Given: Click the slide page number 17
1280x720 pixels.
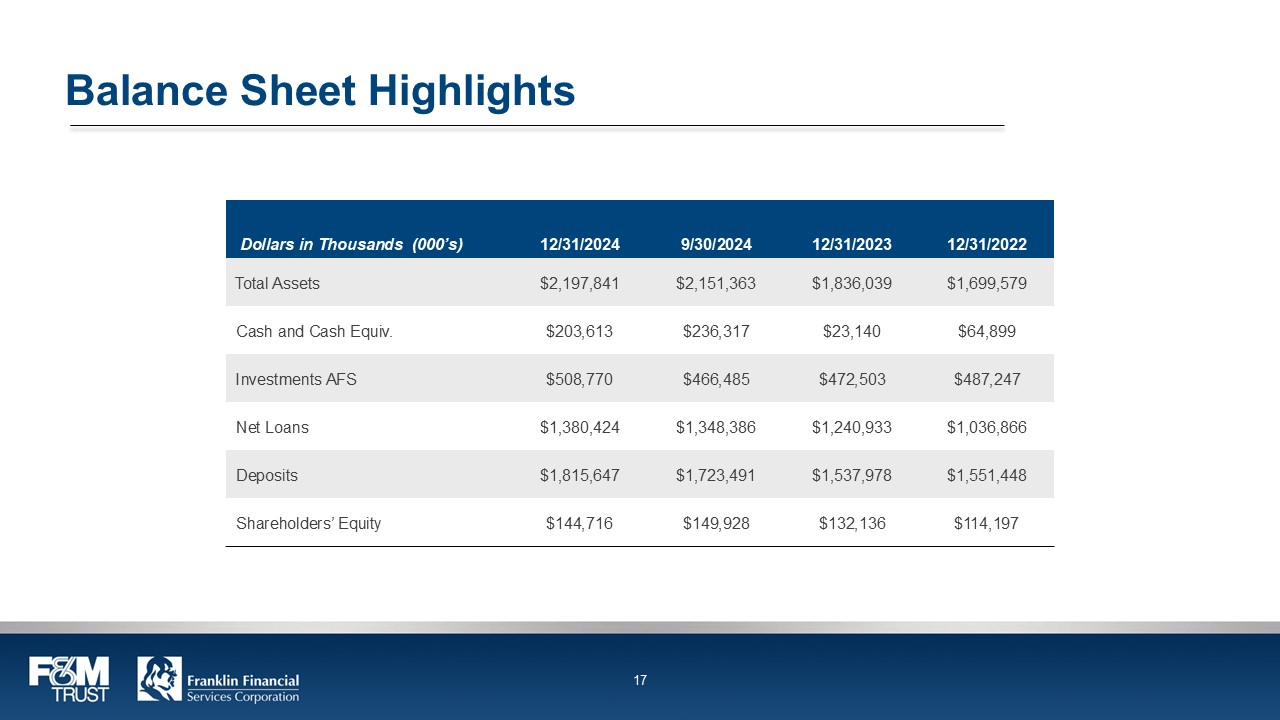Looking at the screenshot, I should tap(640, 680).
